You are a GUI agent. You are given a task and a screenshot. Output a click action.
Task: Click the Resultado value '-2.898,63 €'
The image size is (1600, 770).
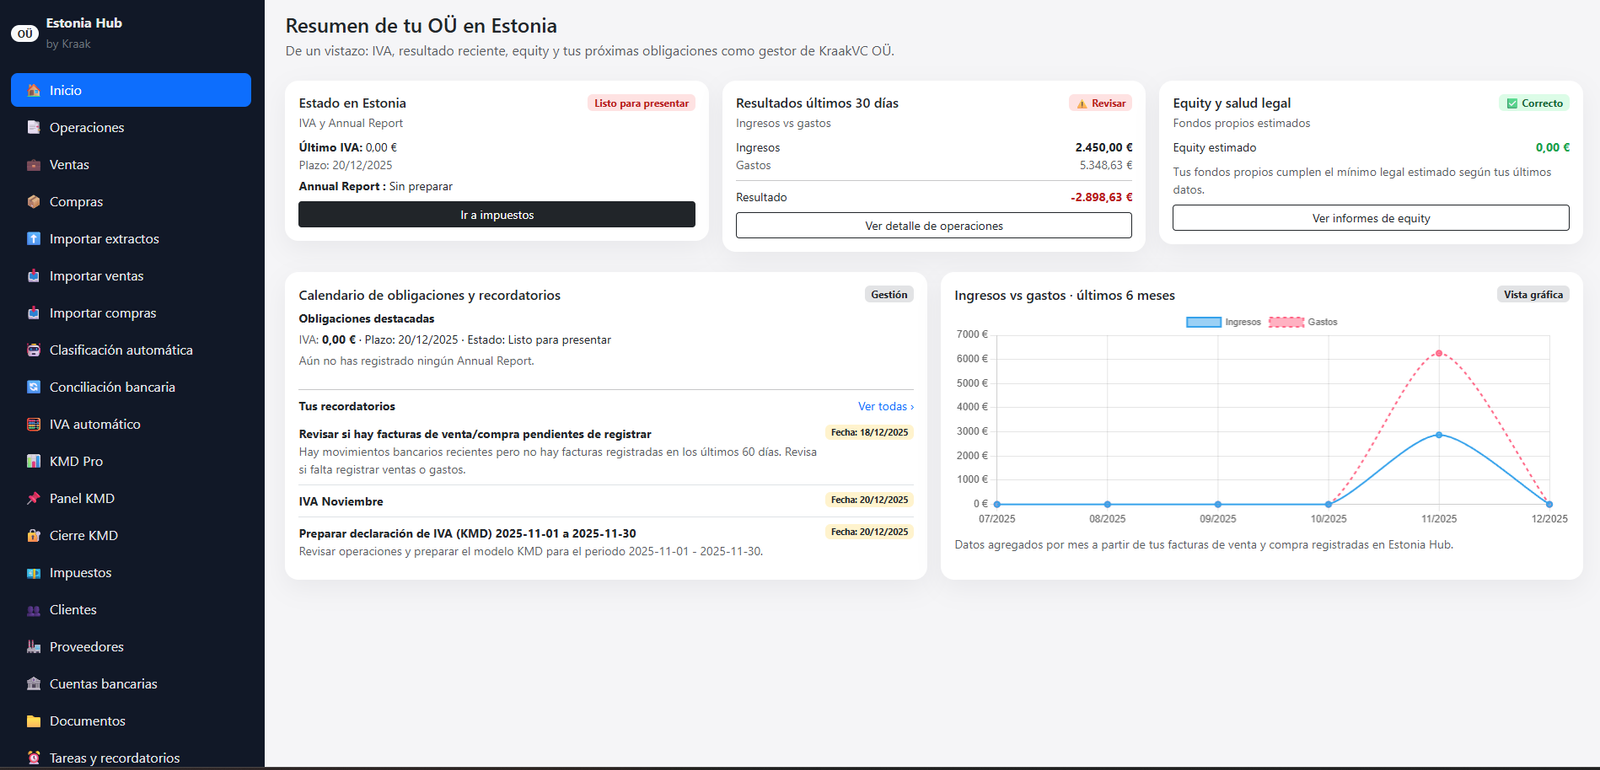tap(1101, 197)
